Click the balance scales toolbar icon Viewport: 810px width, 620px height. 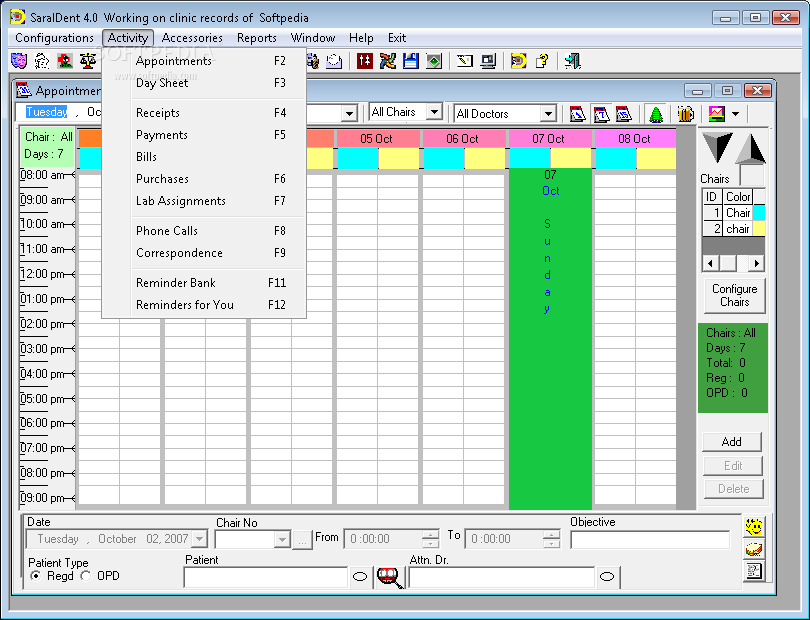(x=88, y=61)
